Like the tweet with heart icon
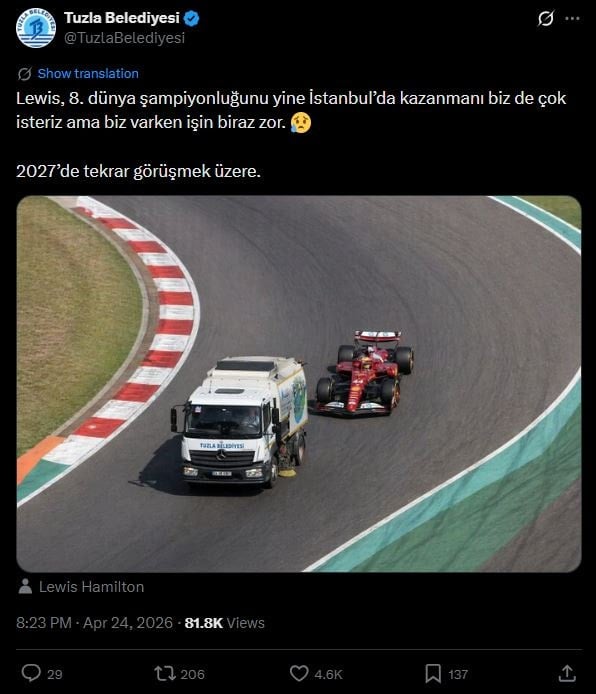 tap(299, 673)
